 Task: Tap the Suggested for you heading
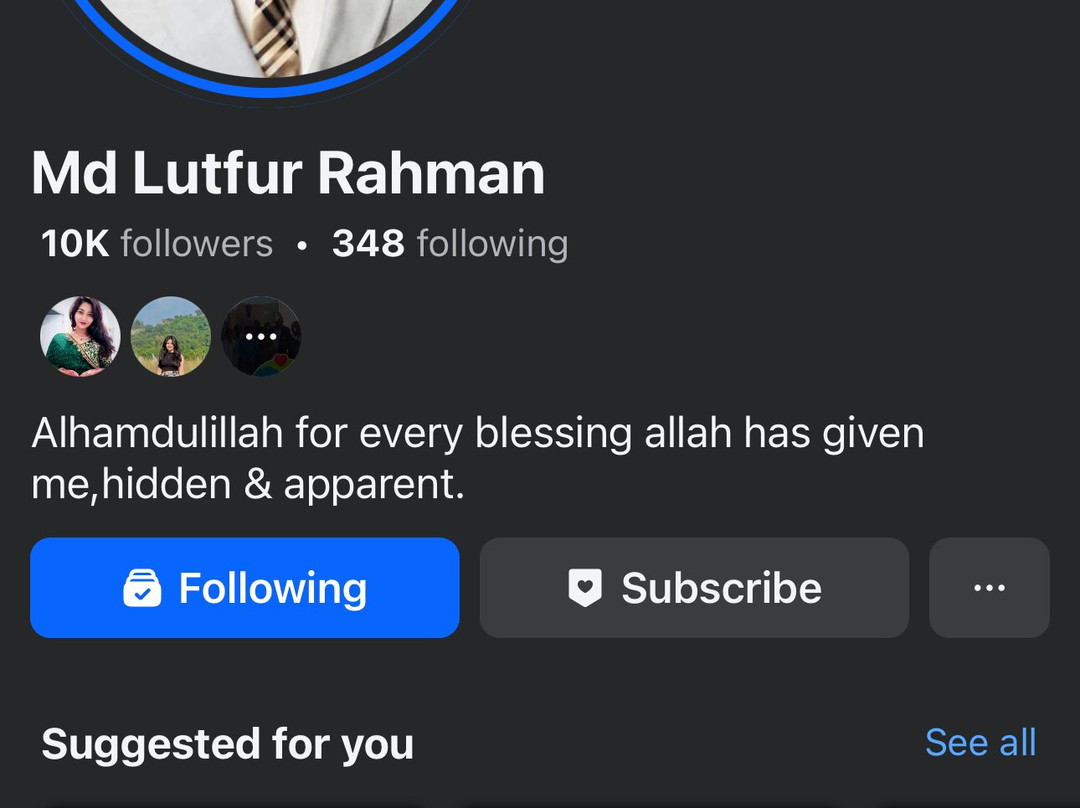pyautogui.click(x=227, y=745)
